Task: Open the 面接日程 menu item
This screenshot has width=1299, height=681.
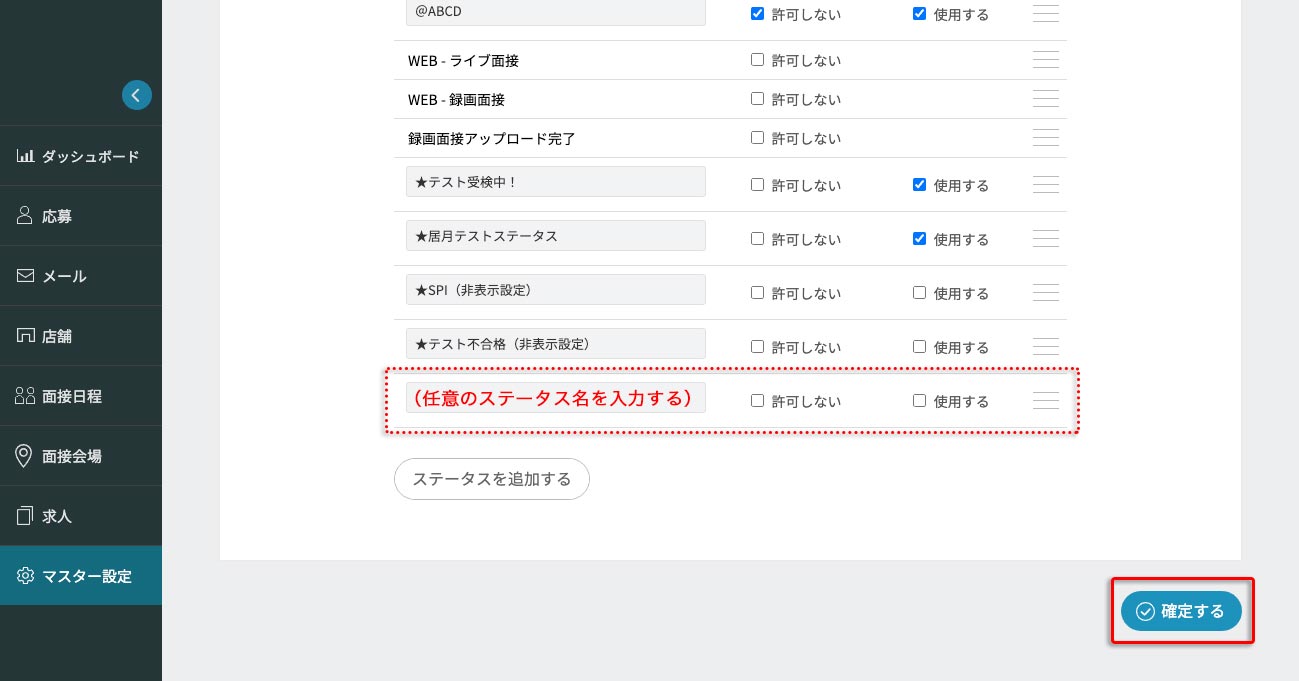Action: [x=72, y=396]
